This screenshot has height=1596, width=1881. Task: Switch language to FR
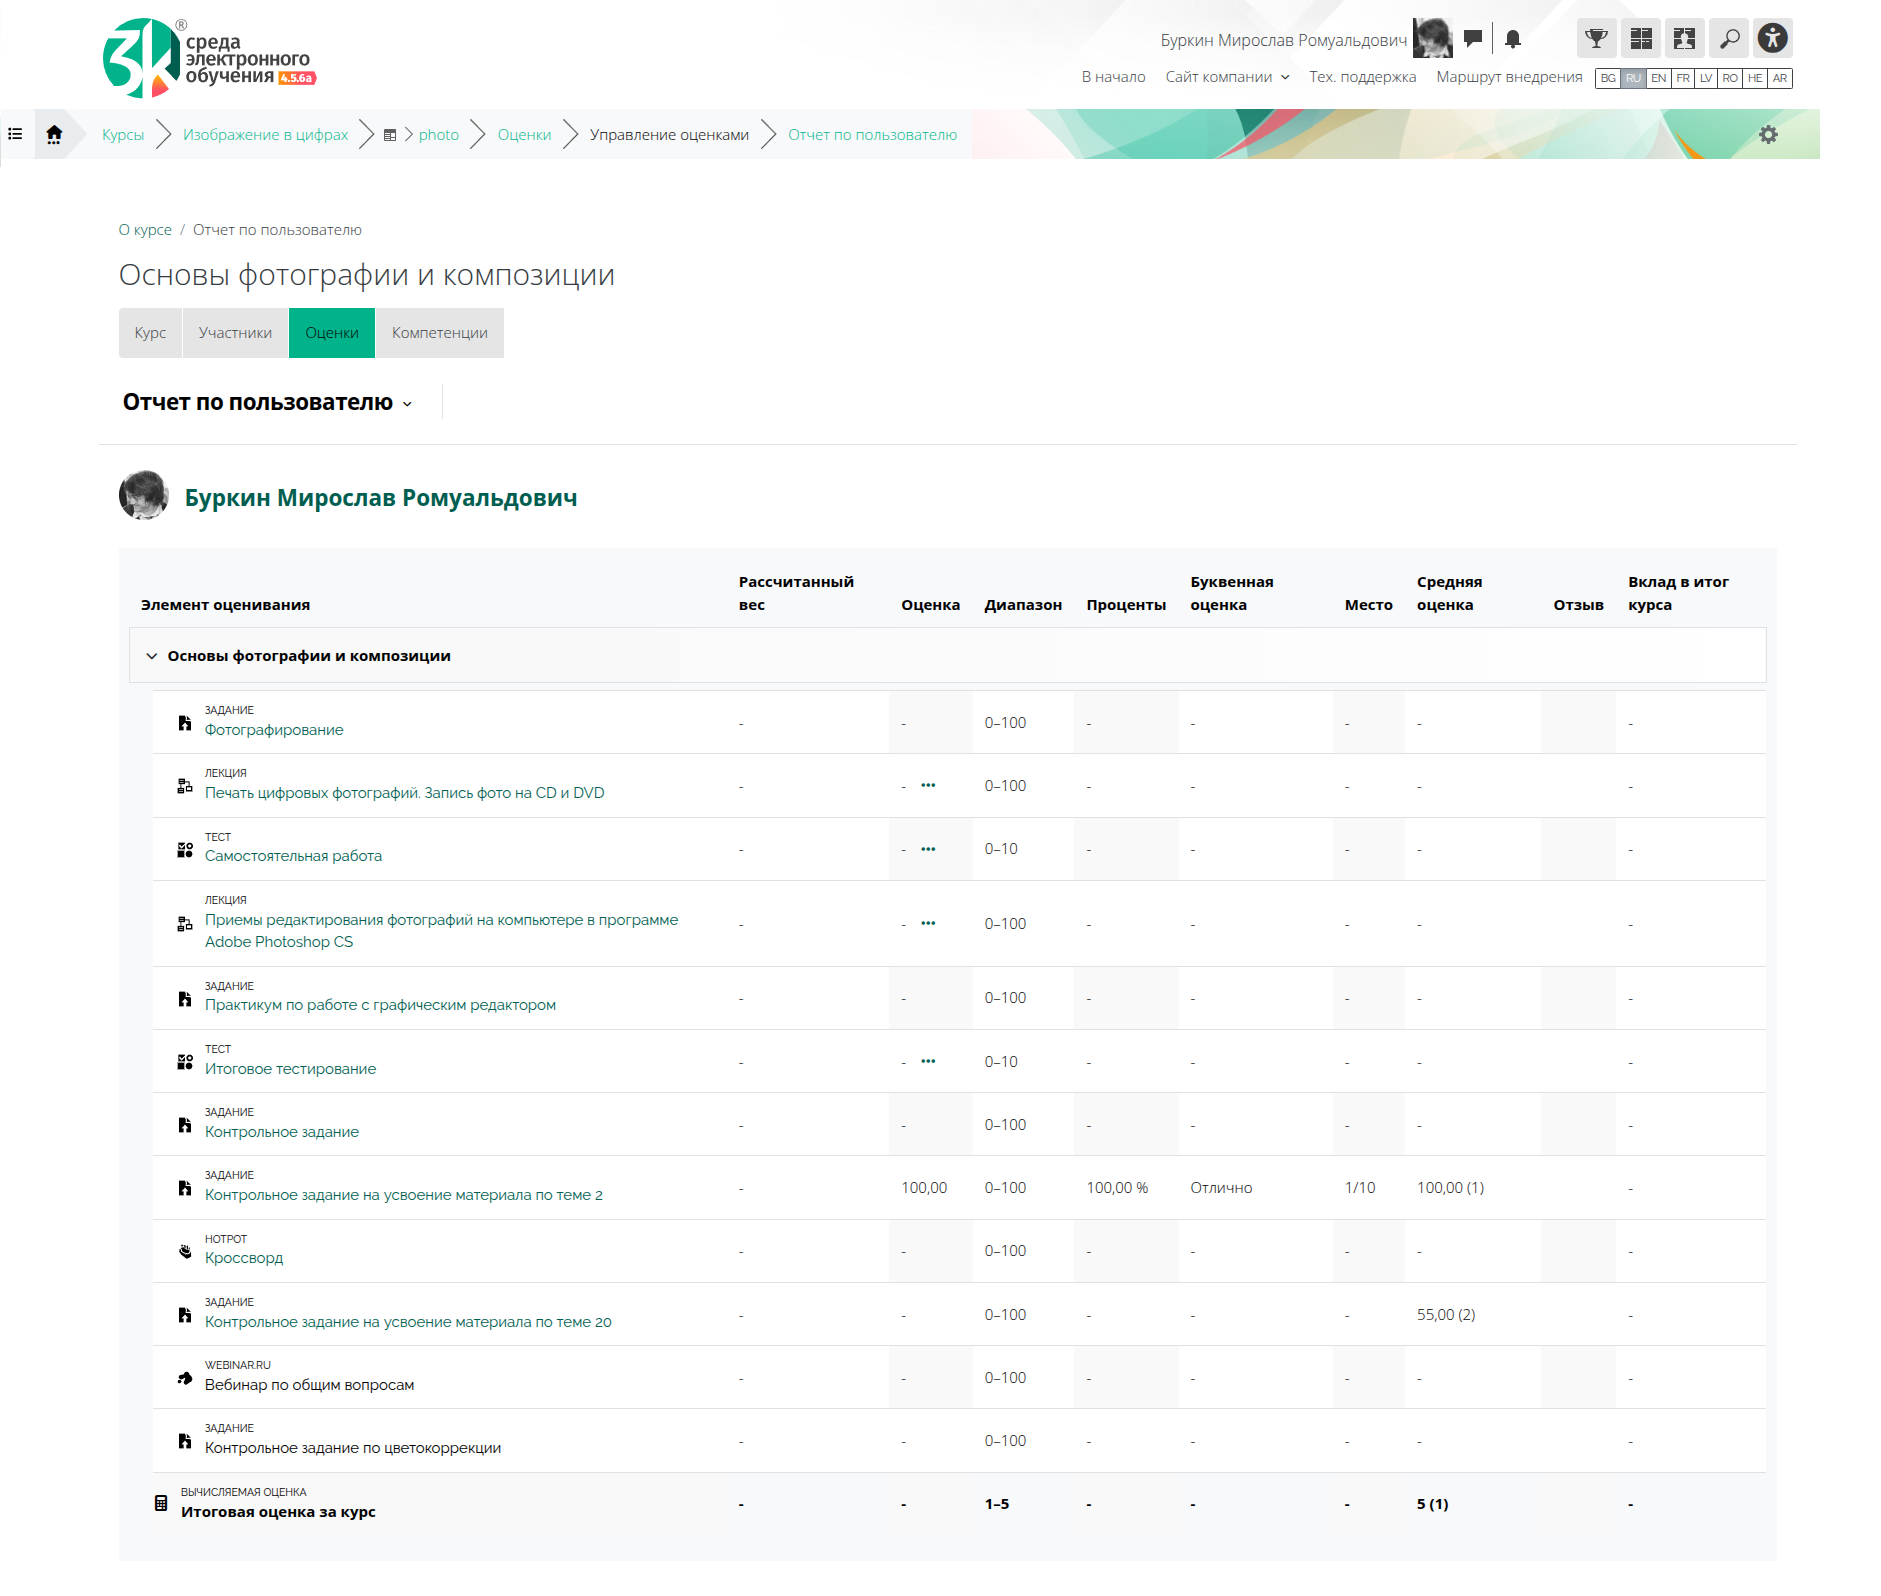[1683, 78]
